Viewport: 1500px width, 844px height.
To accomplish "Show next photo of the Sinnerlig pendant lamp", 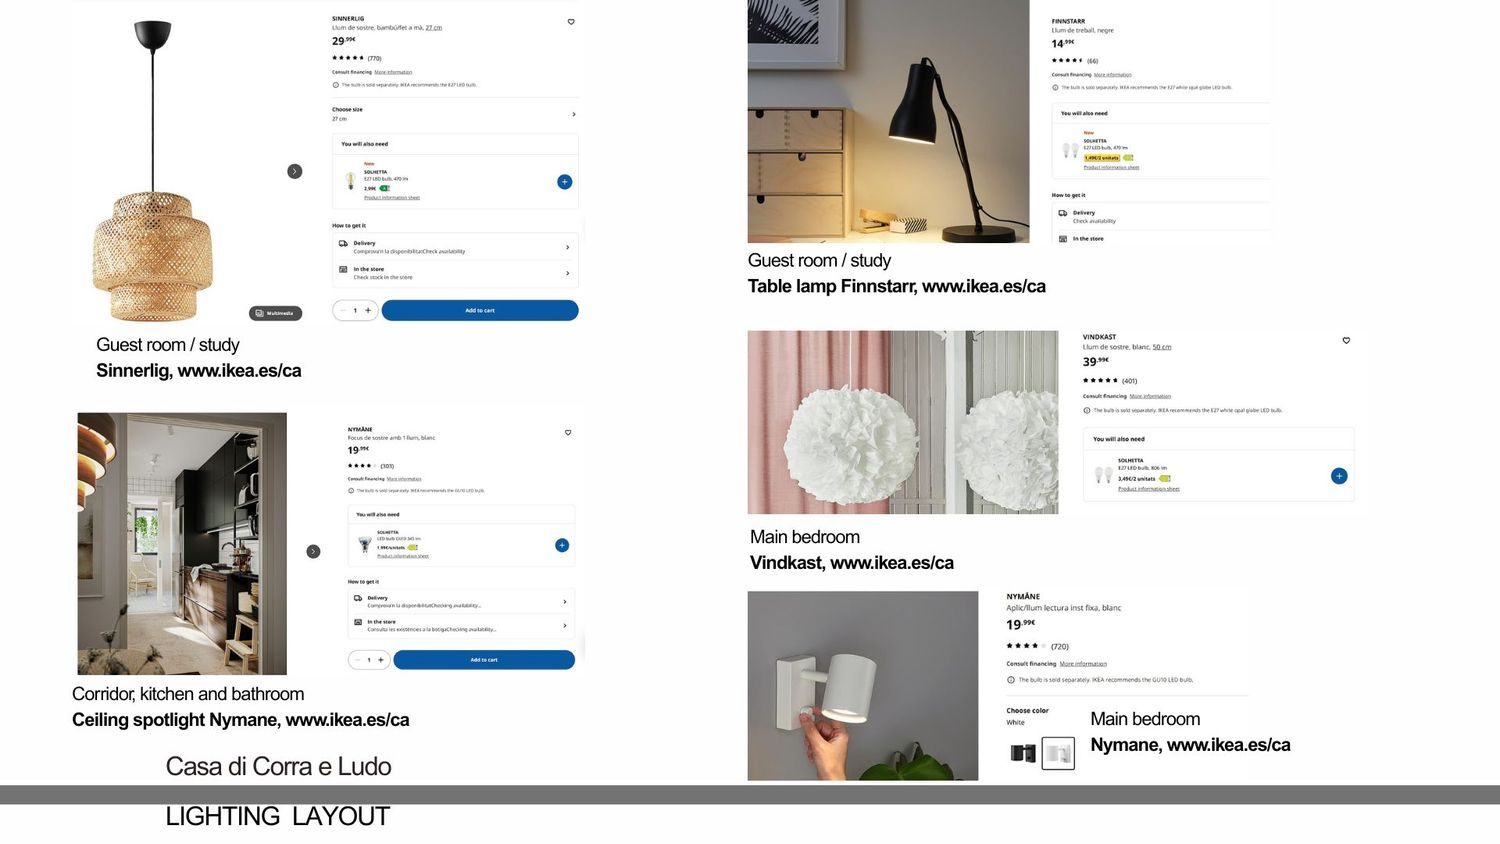I will pos(294,171).
